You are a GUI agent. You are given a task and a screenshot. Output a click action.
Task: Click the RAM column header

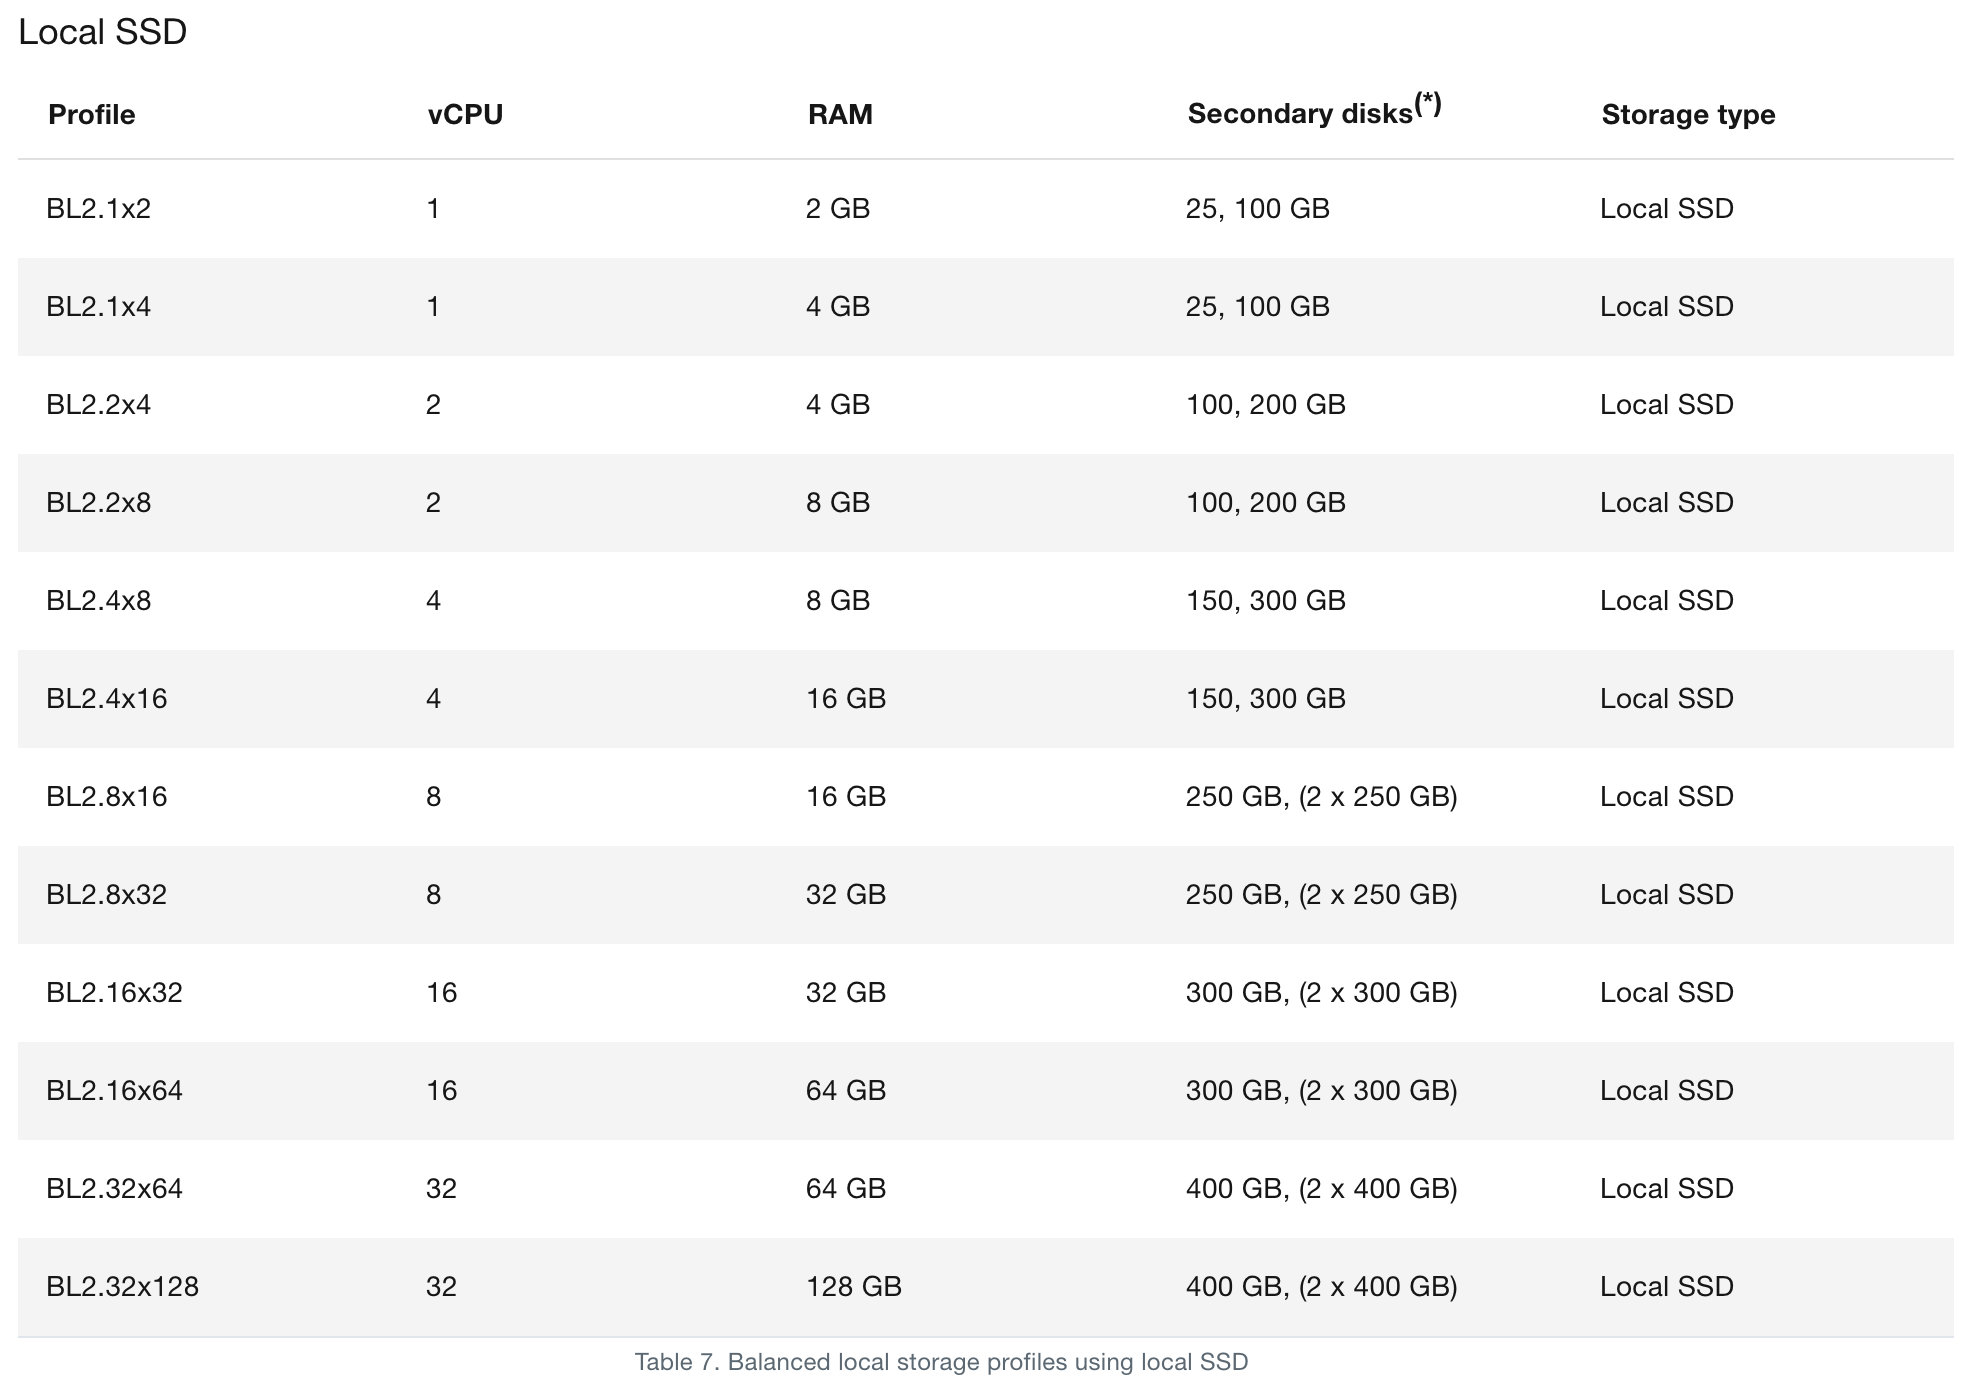point(840,115)
